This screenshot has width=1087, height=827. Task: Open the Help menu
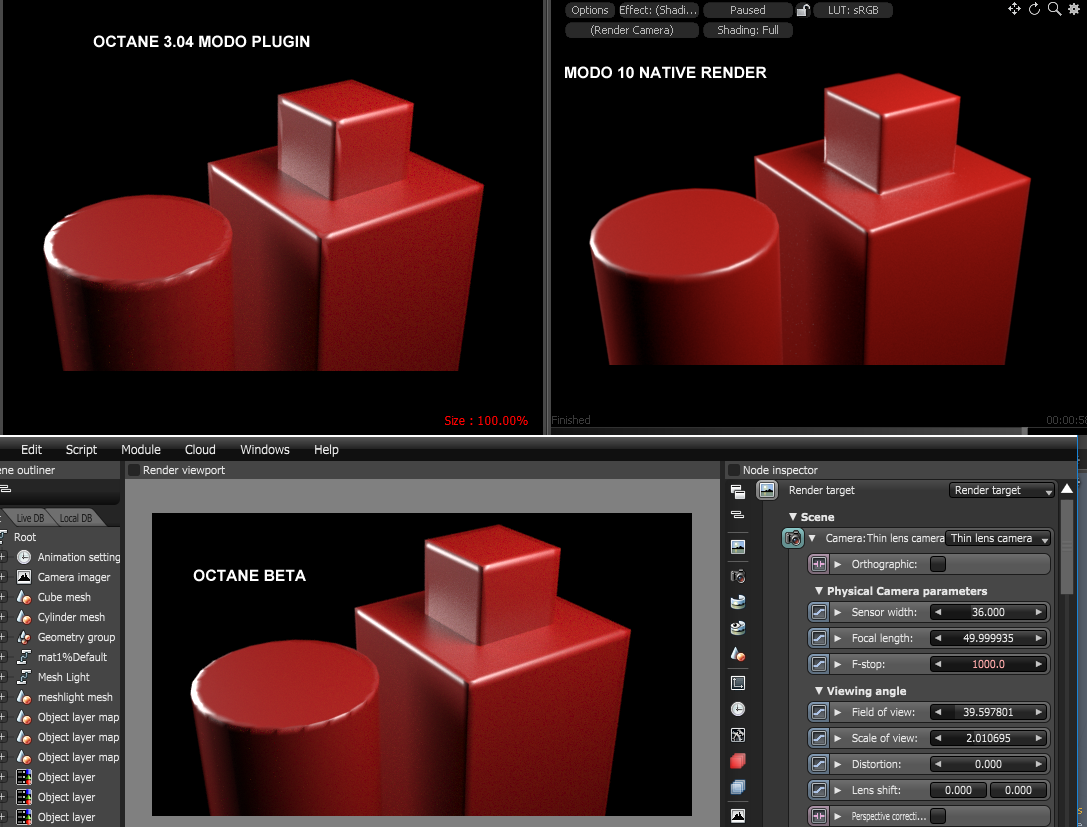pyautogui.click(x=326, y=449)
